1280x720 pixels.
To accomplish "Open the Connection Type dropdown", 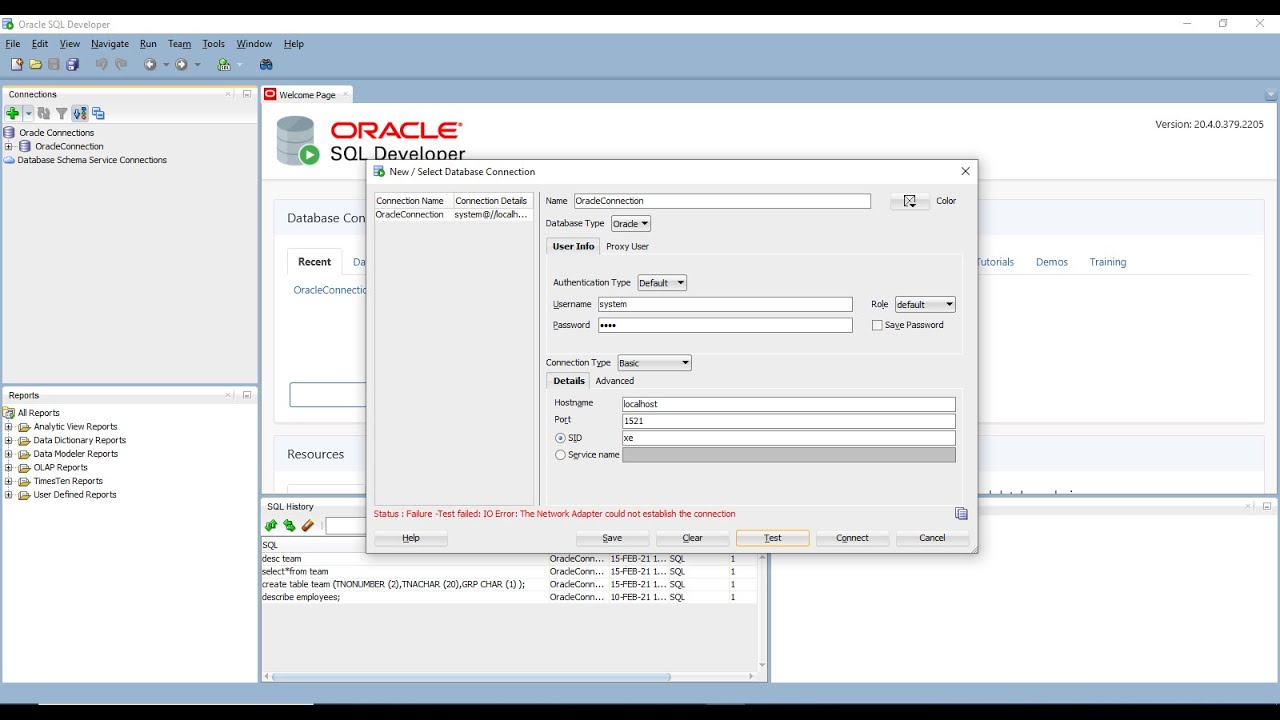I will (654, 363).
